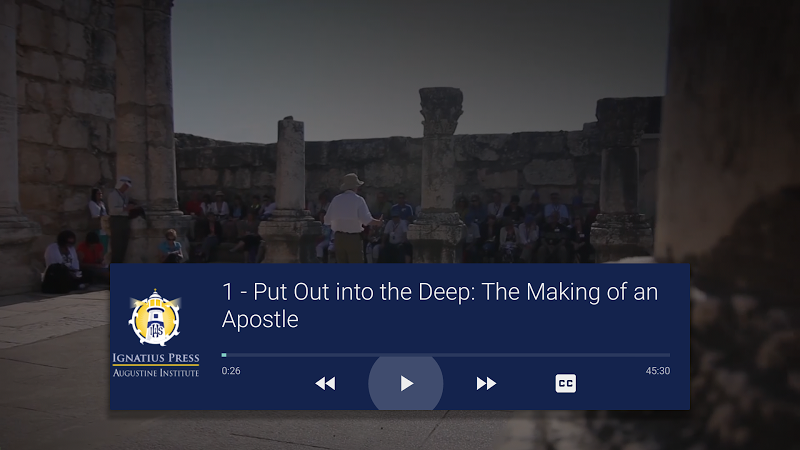Click the 0:26 elapsed time label
The image size is (800, 450).
tap(231, 371)
